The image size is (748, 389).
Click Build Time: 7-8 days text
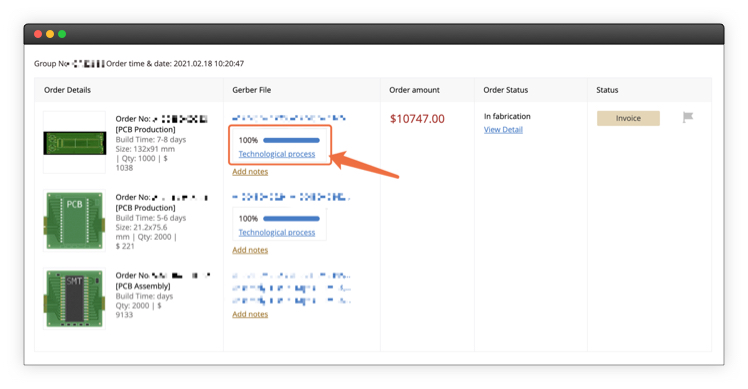(x=151, y=139)
